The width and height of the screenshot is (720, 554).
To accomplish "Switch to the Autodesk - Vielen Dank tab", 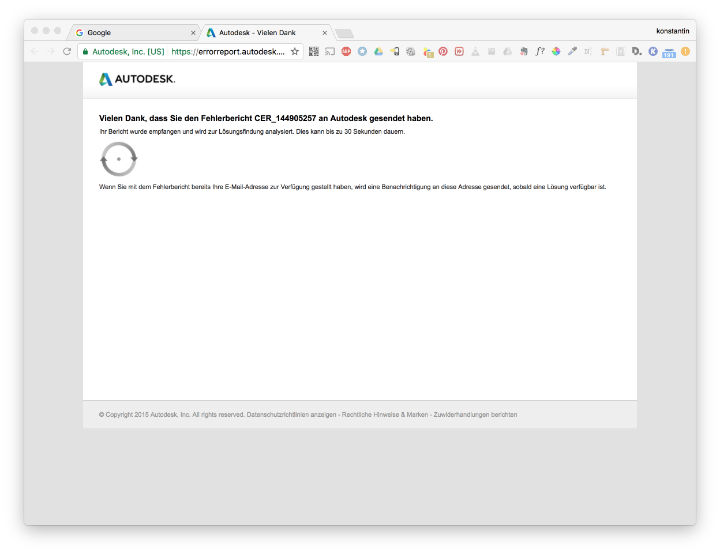I will (265, 33).
